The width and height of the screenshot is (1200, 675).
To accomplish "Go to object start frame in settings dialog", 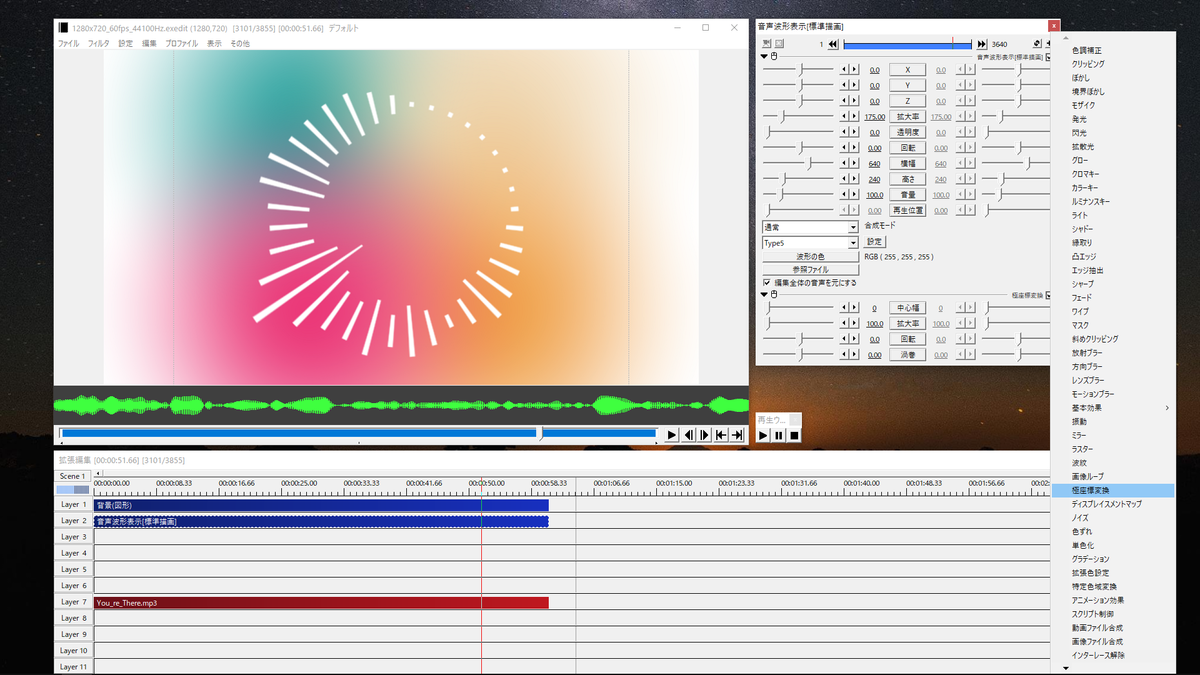I will tap(833, 44).
